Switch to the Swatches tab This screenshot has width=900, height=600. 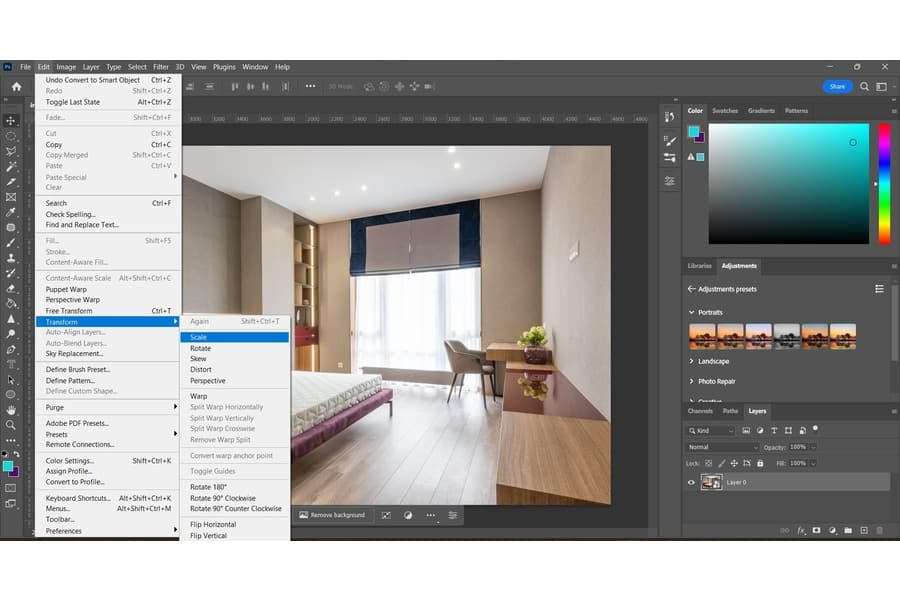pyautogui.click(x=725, y=111)
